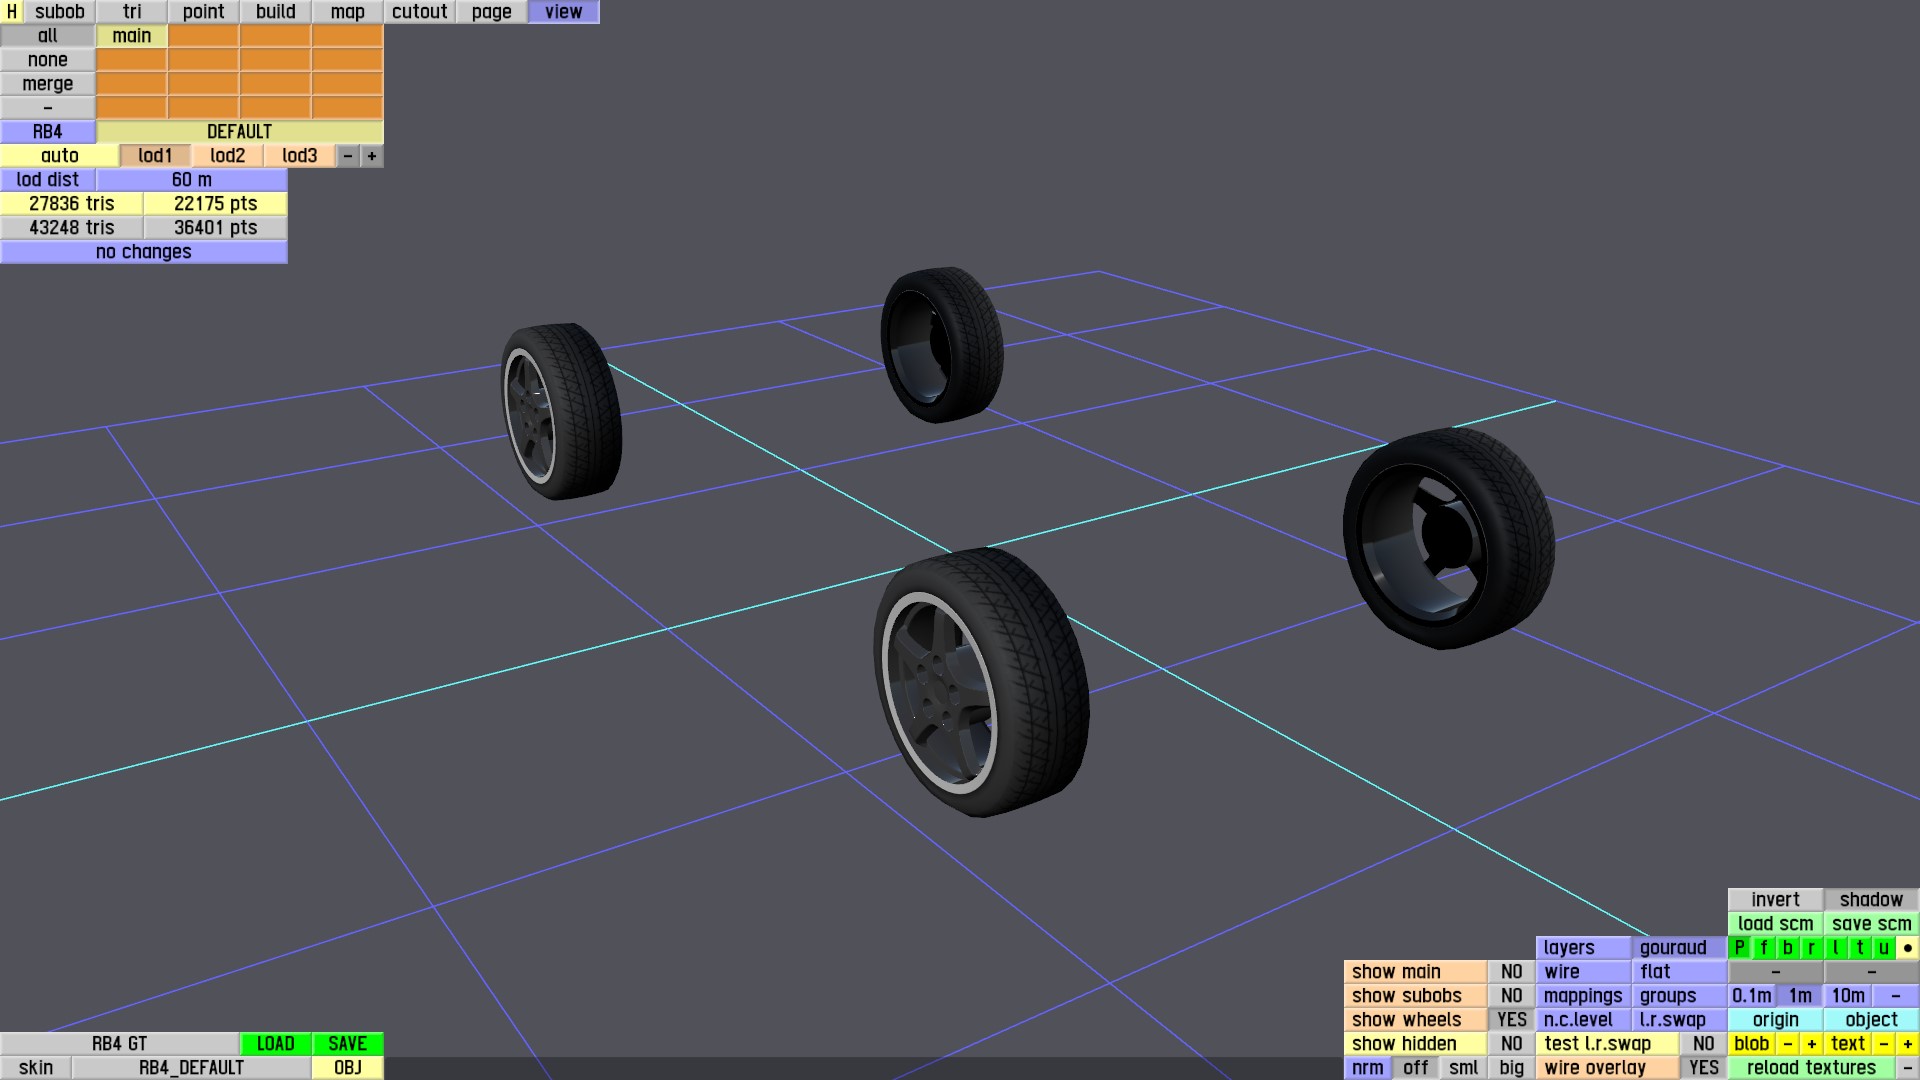Click the 't' top view button
This screenshot has height=1080, width=1920.
(1859, 948)
